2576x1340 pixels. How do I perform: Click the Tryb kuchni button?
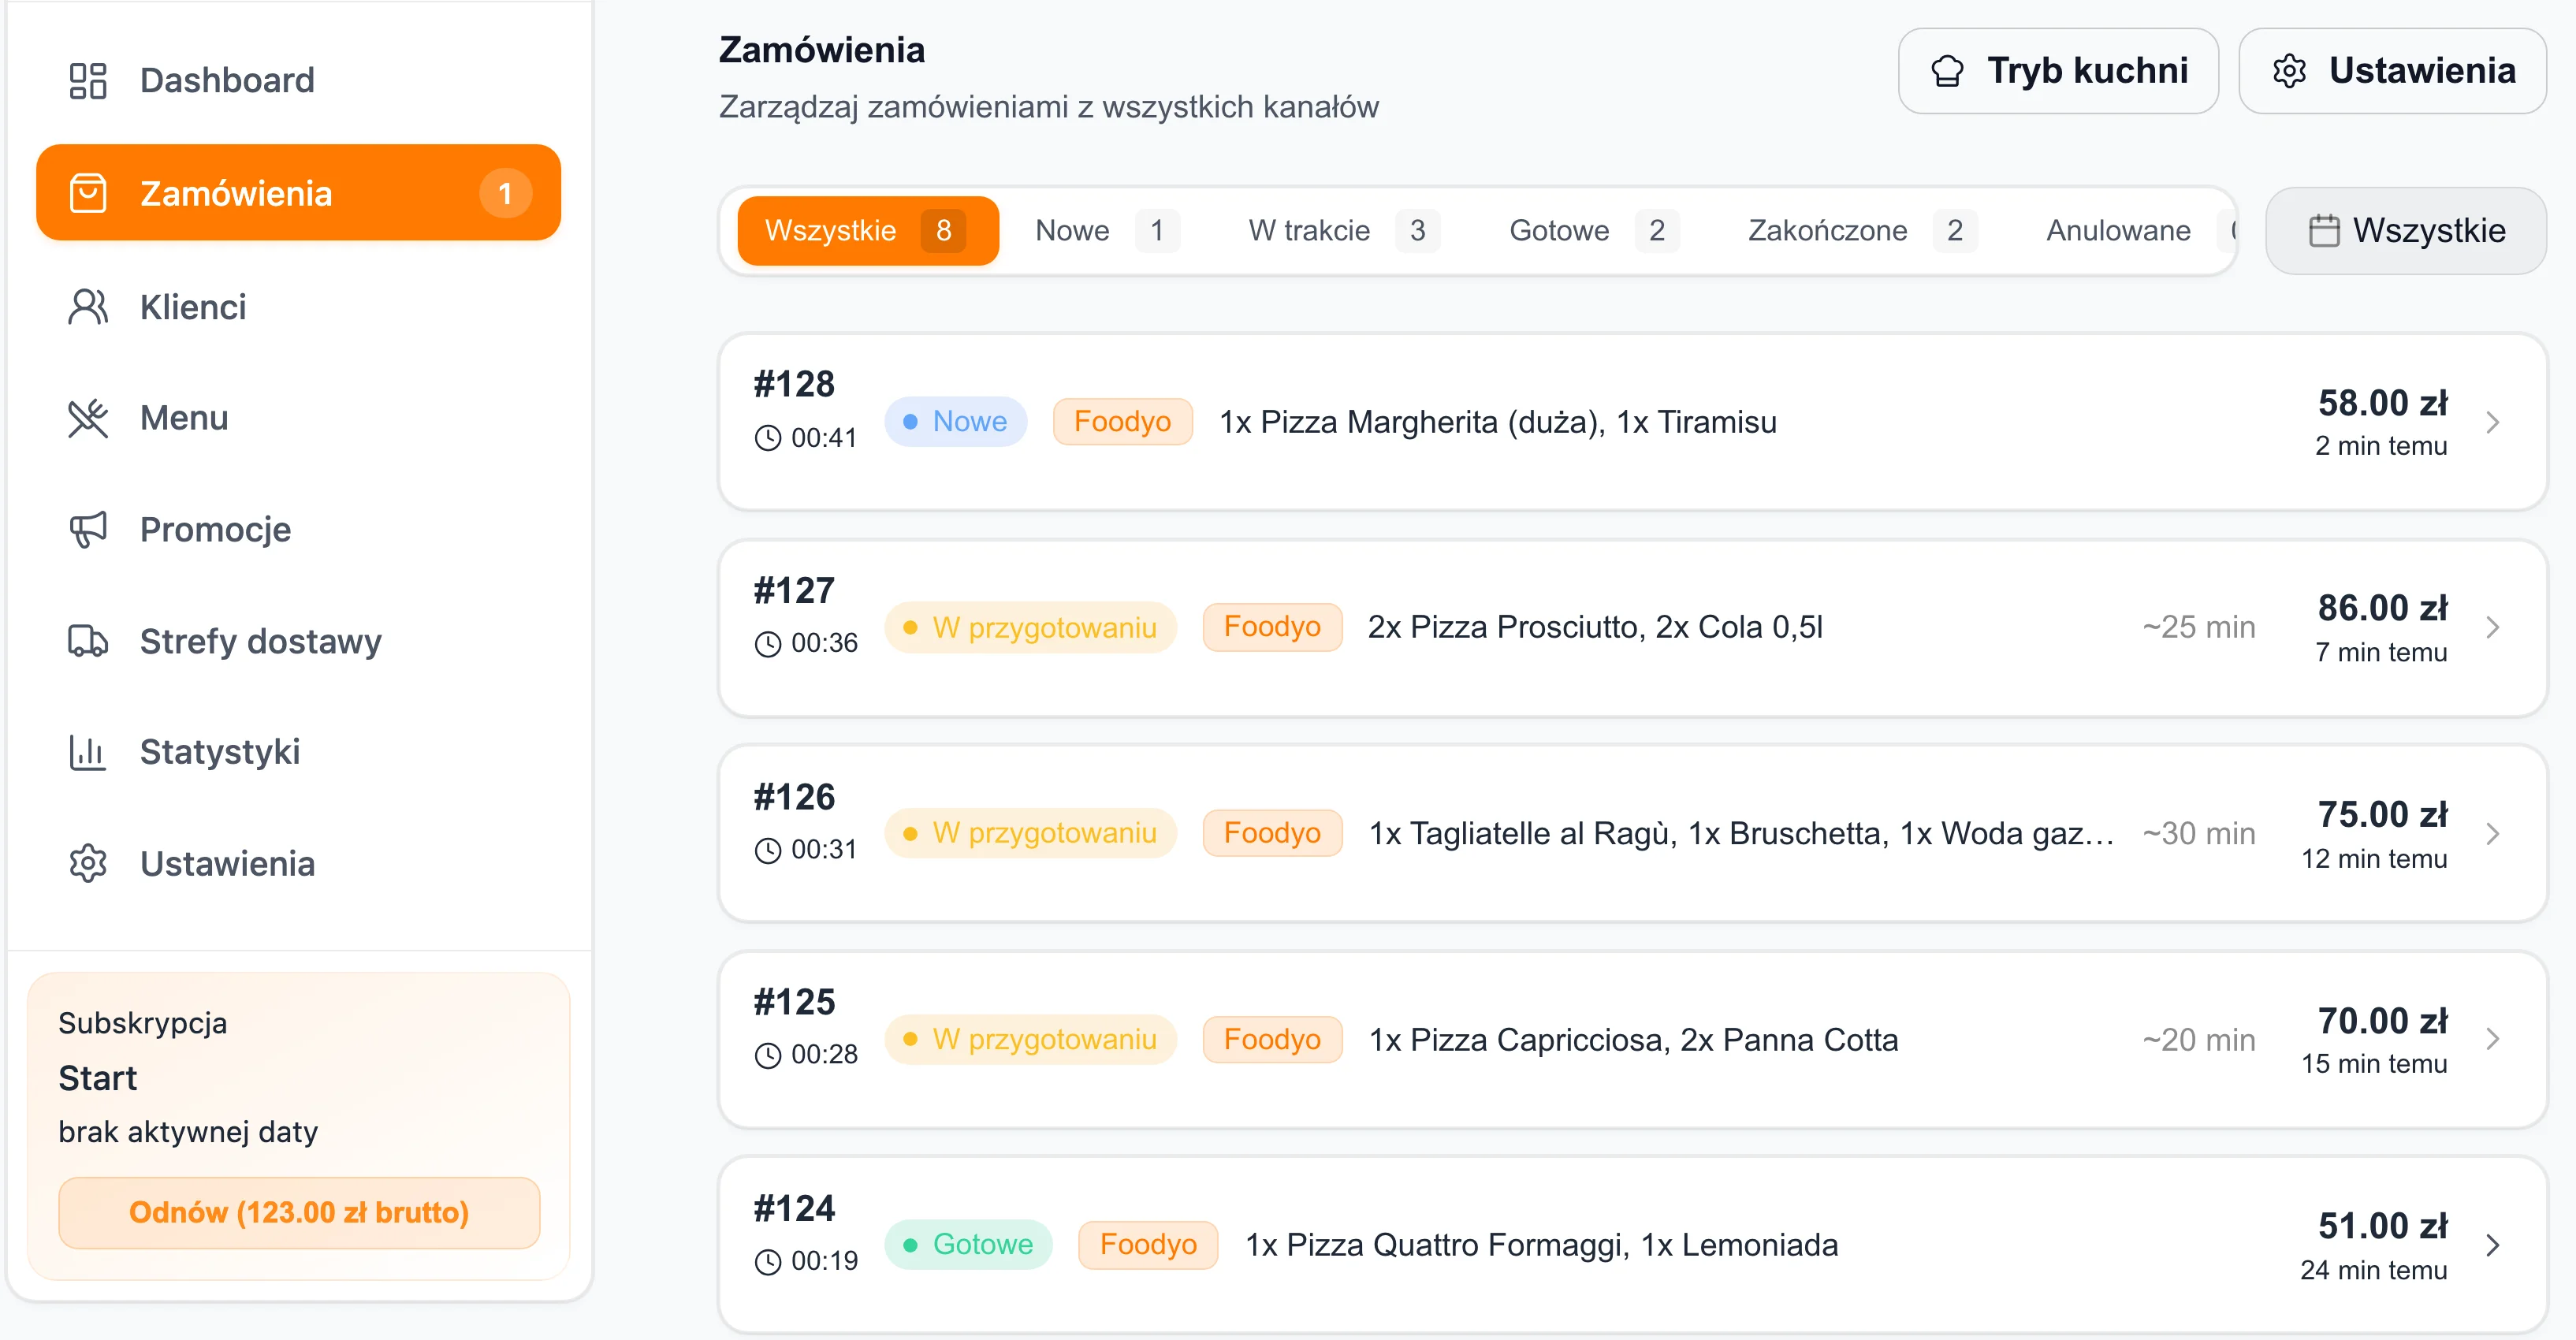click(x=2058, y=71)
